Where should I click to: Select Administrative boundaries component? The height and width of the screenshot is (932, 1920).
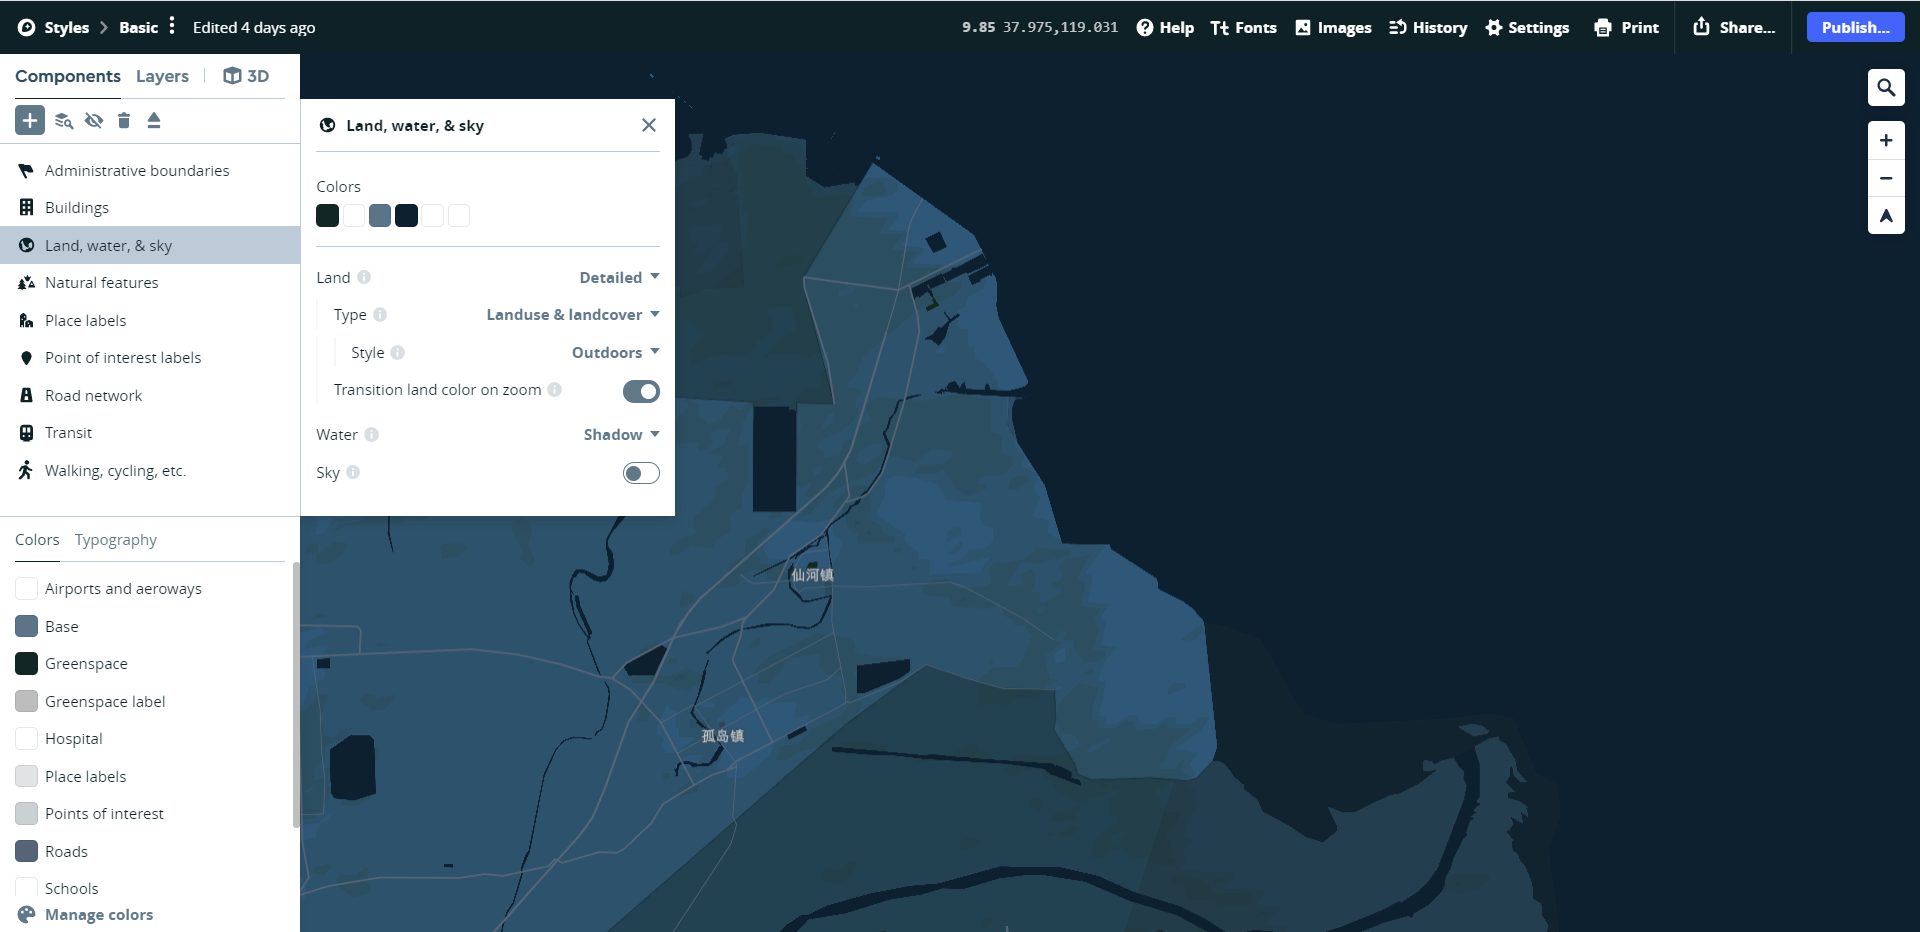[x=150, y=171]
